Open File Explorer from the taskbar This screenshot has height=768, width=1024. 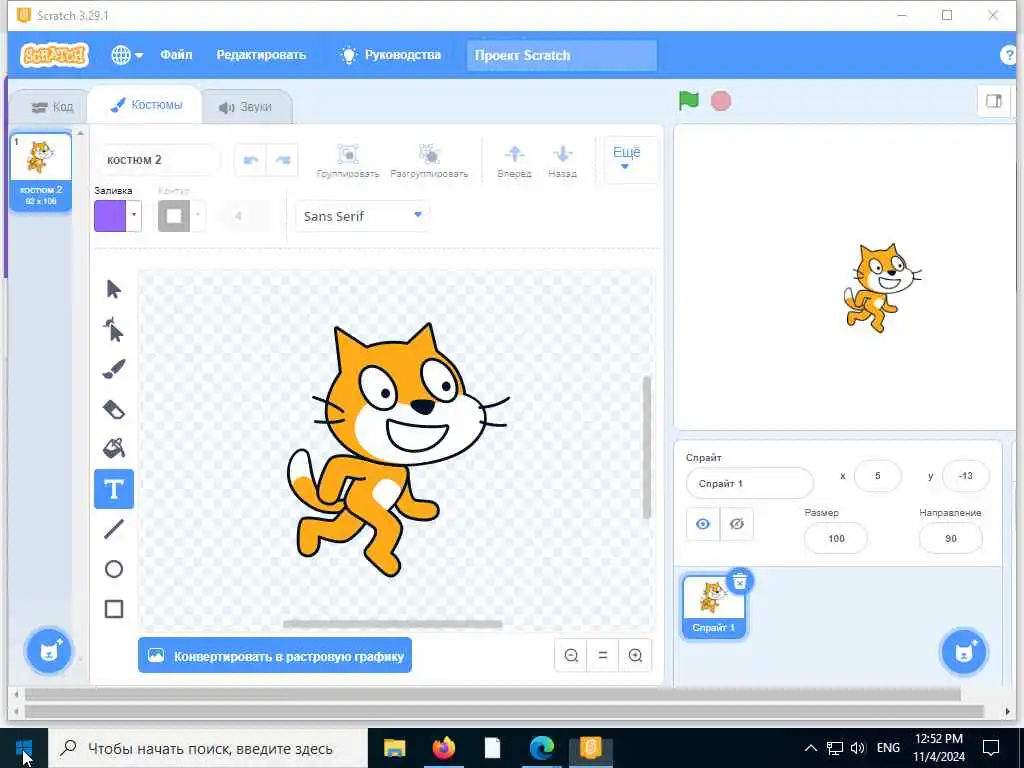(x=394, y=748)
